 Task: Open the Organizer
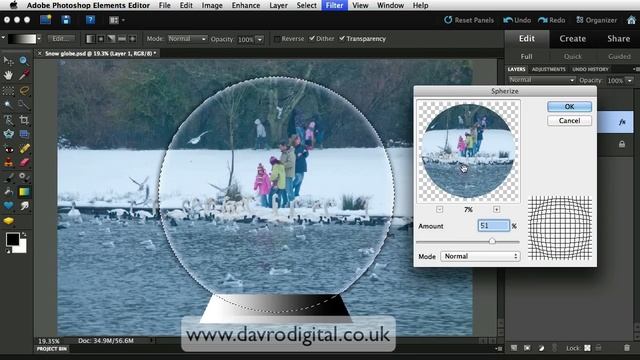[596, 20]
